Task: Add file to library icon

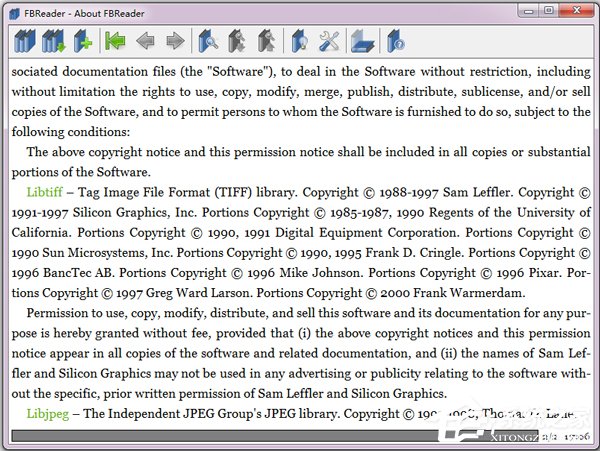Action: pyautogui.click(x=83, y=41)
